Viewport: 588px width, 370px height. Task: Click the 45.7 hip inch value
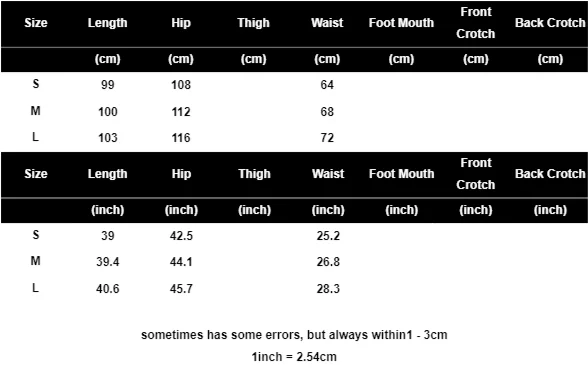click(x=181, y=289)
